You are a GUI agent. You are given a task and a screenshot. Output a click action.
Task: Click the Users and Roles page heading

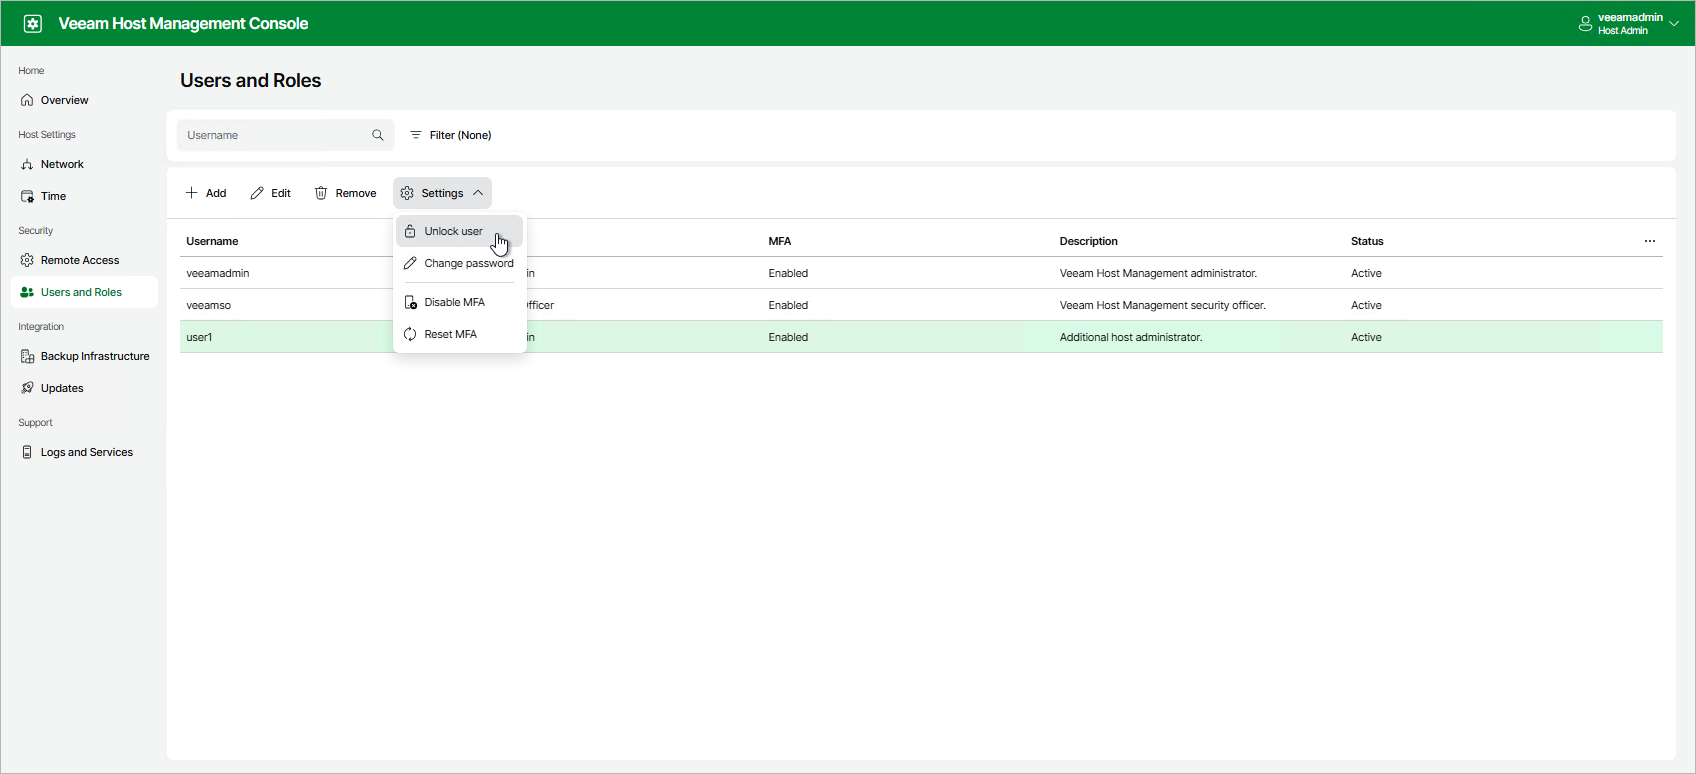click(x=250, y=80)
